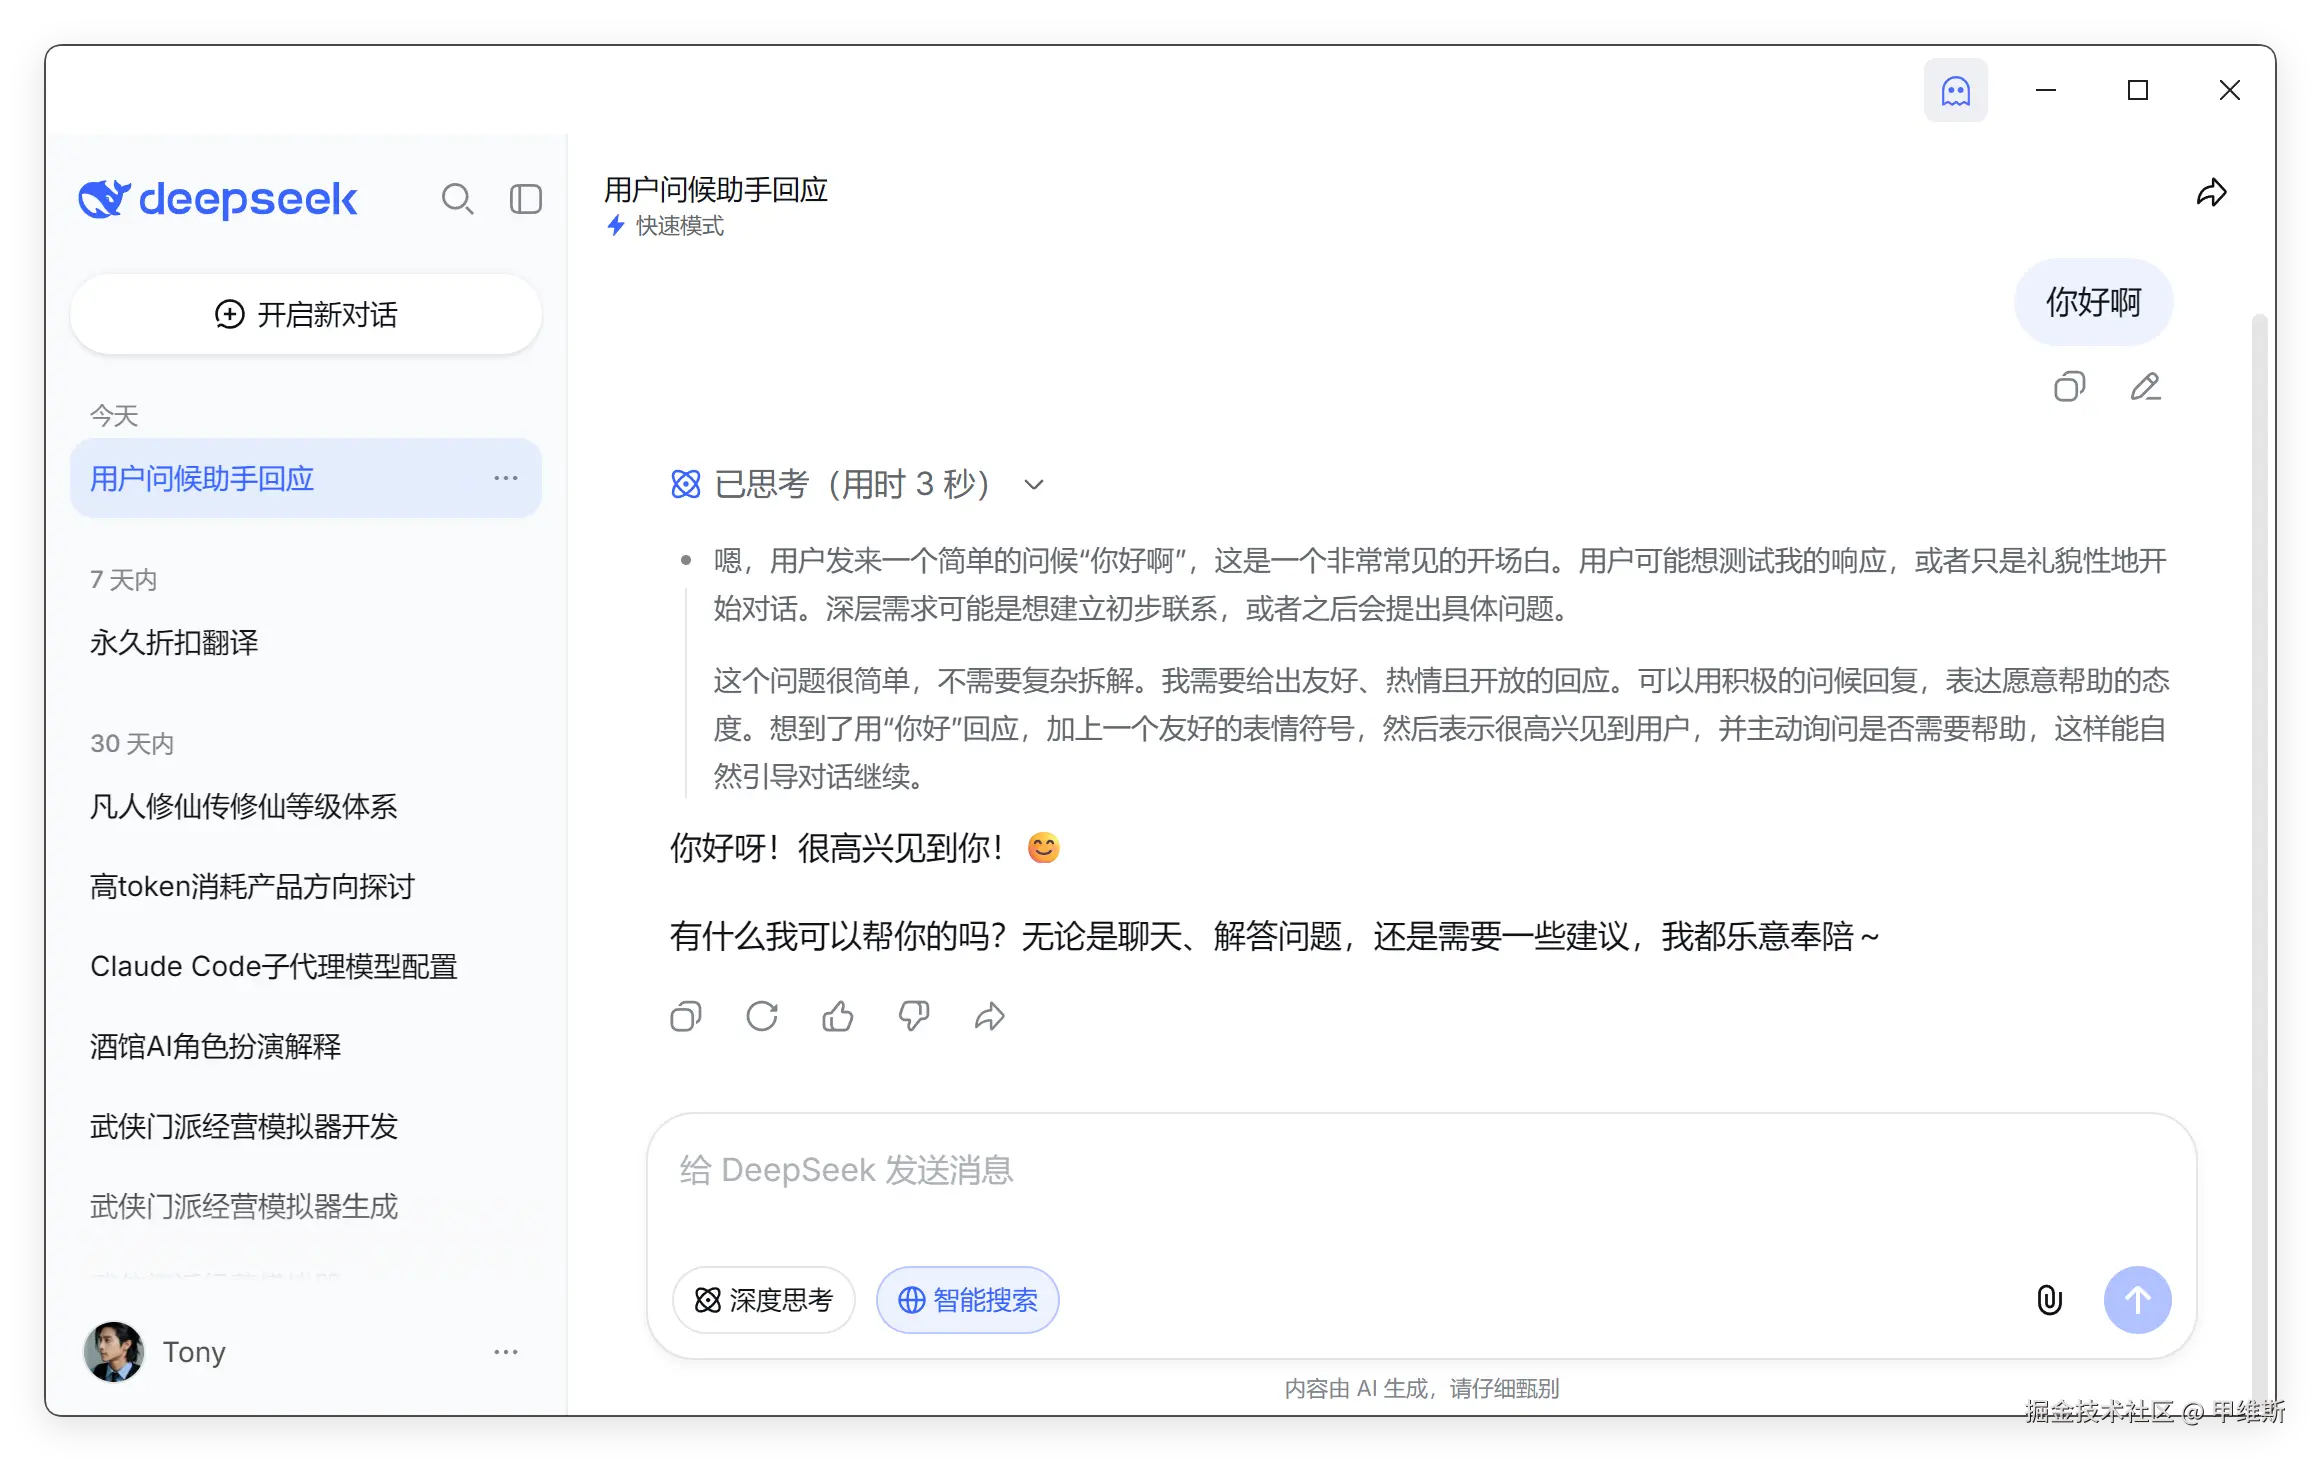Open the search conversations icon
2321x1461 pixels.
[457, 199]
